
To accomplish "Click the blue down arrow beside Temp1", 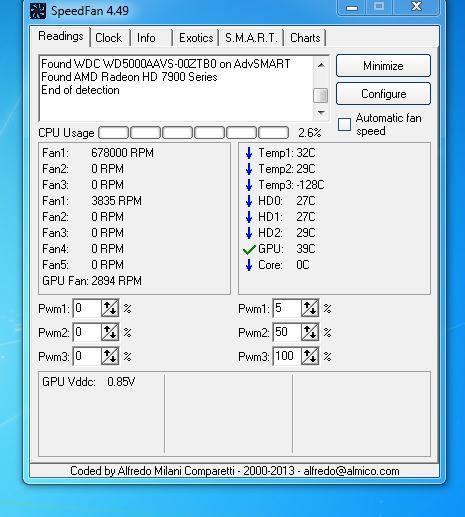I will click(x=249, y=153).
